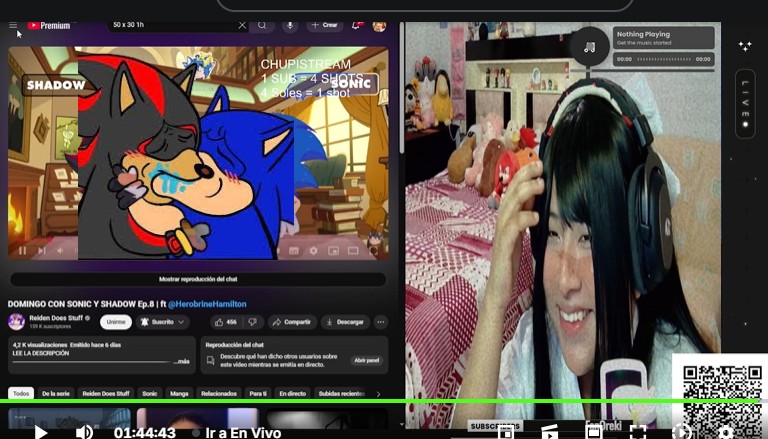Click the Reiden Does Stuff channel name
768x439 pixels.
click(x=56, y=318)
